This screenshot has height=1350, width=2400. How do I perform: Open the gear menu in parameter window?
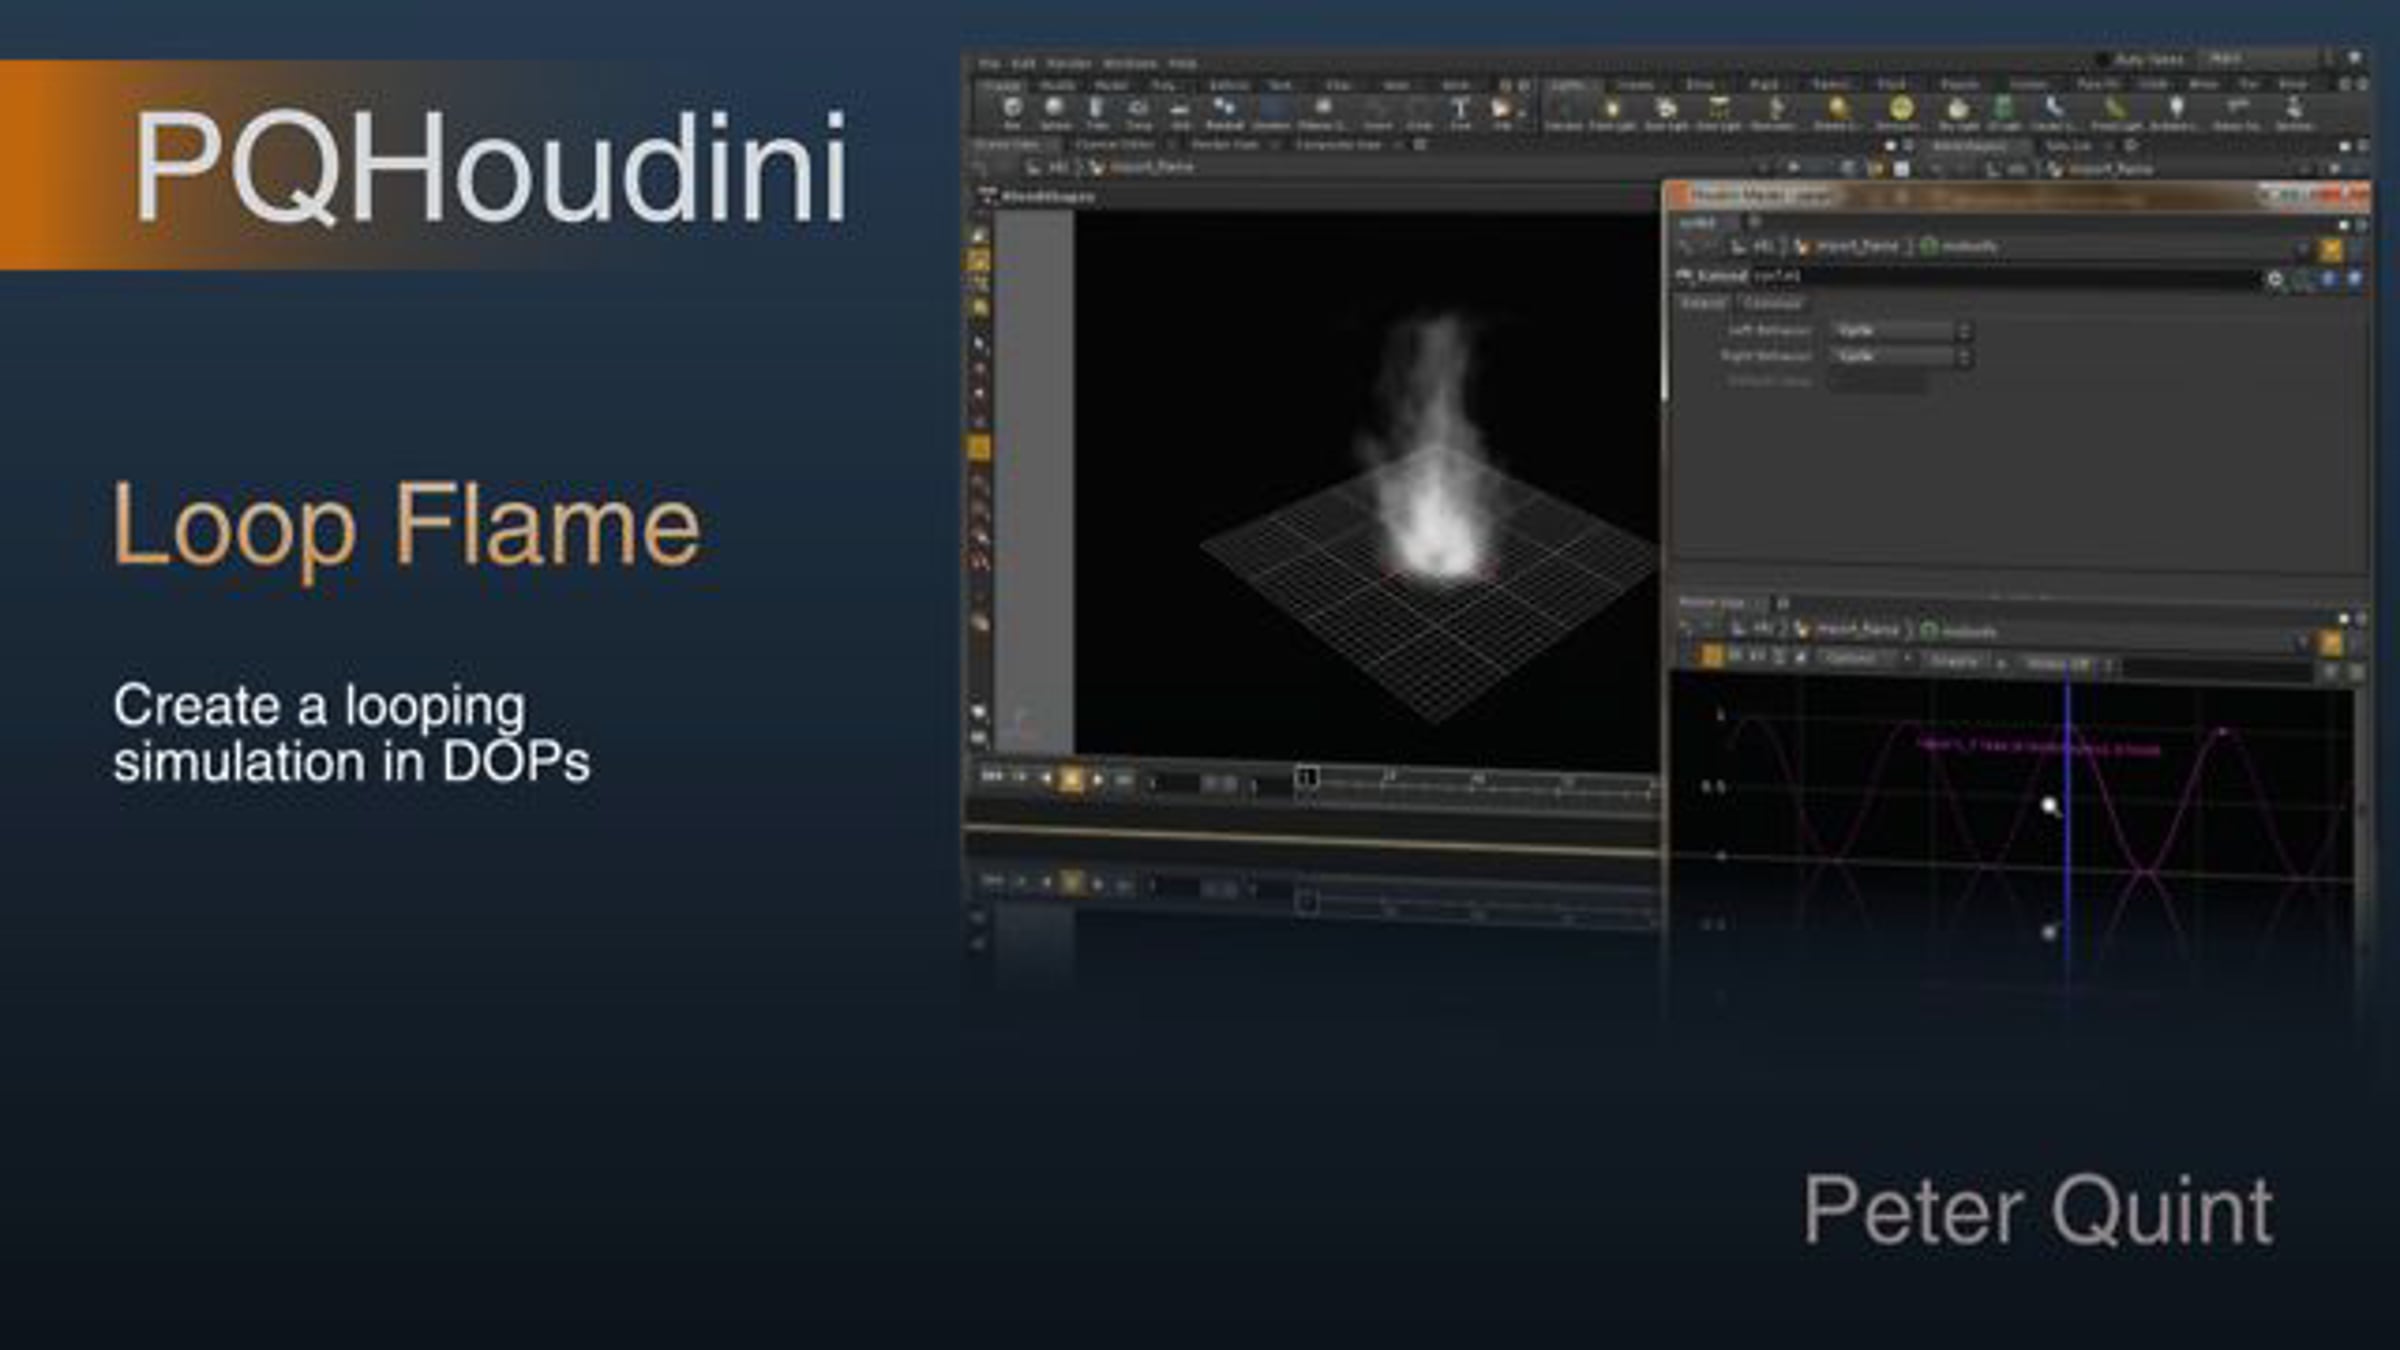click(x=2275, y=279)
